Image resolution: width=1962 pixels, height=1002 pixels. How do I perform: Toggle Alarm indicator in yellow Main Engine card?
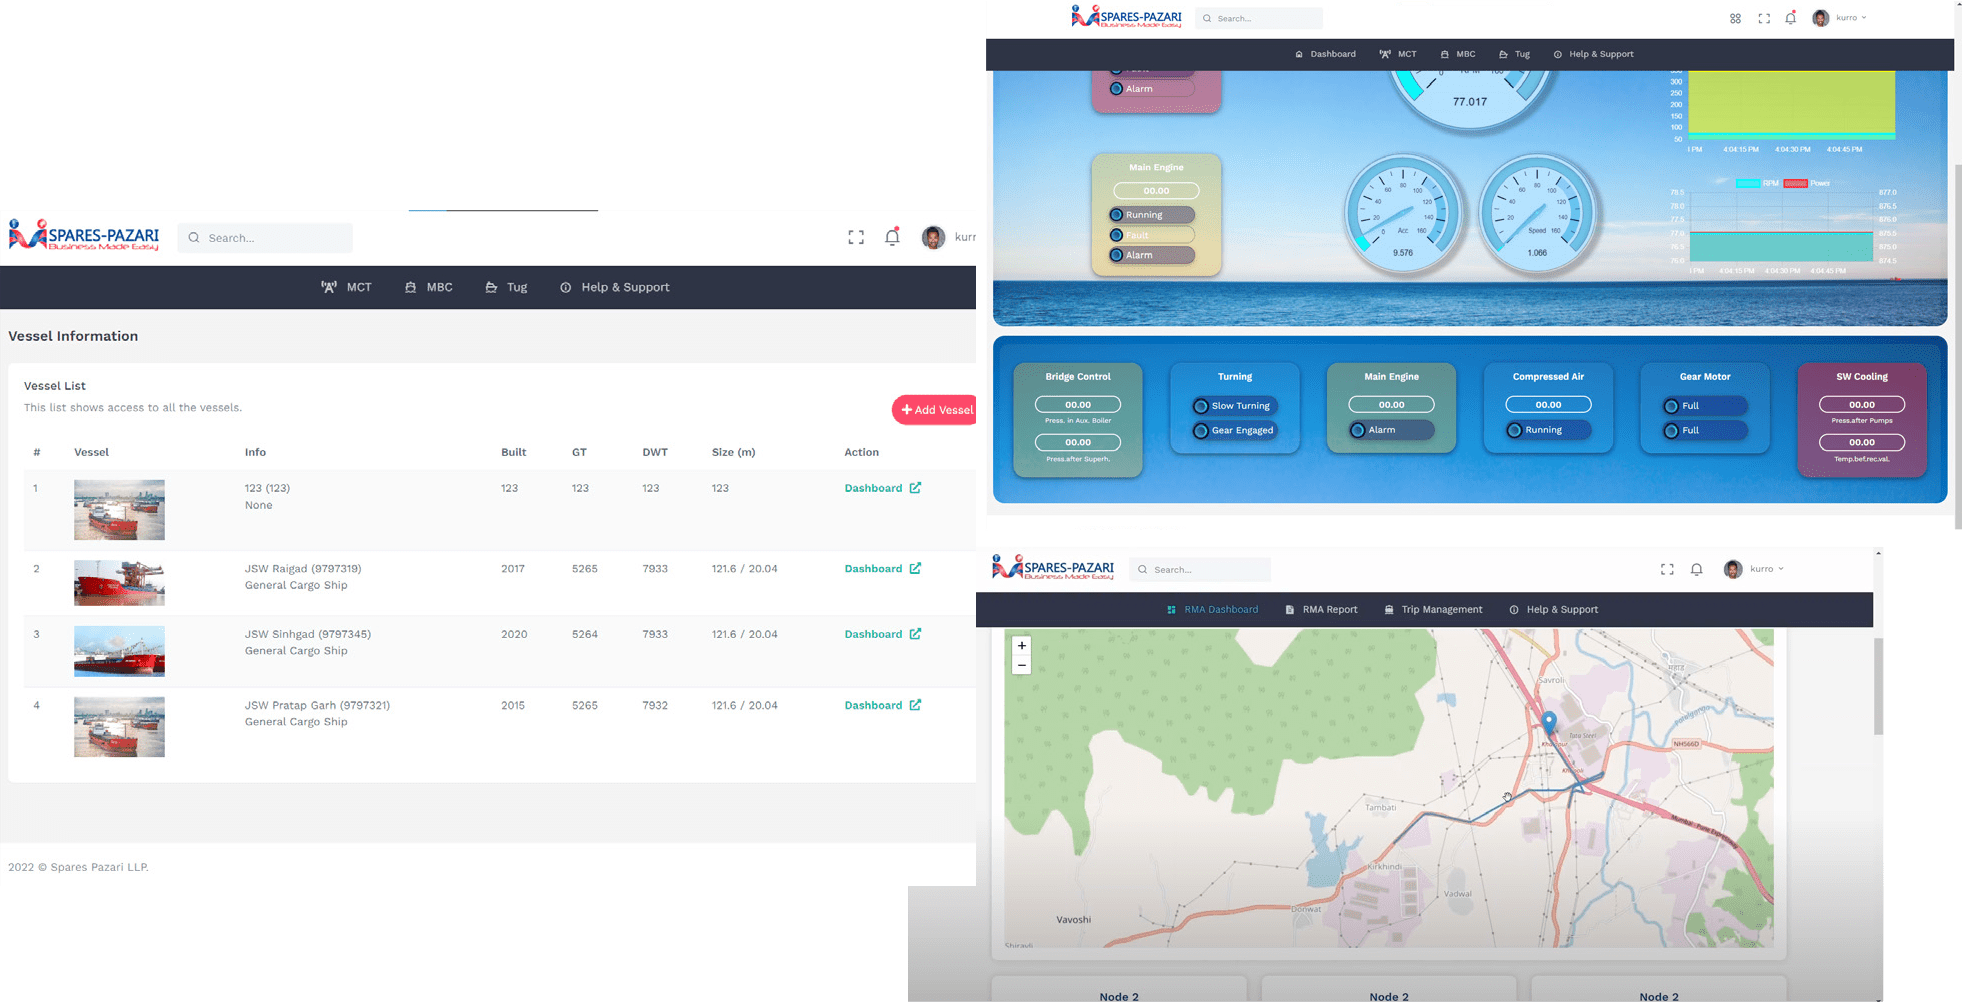pyautogui.click(x=1152, y=255)
